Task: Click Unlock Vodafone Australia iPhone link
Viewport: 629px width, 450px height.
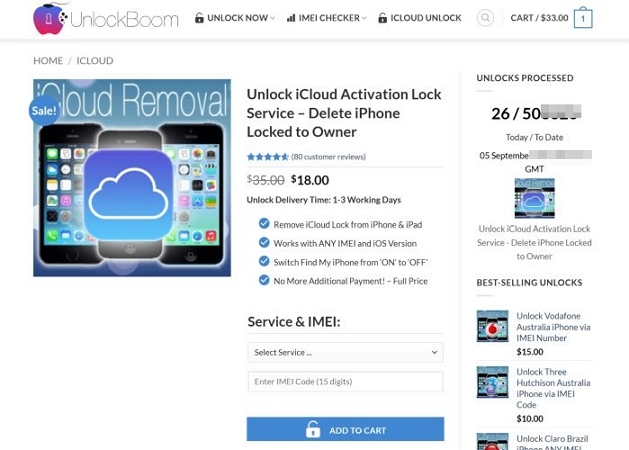Action: point(553,327)
